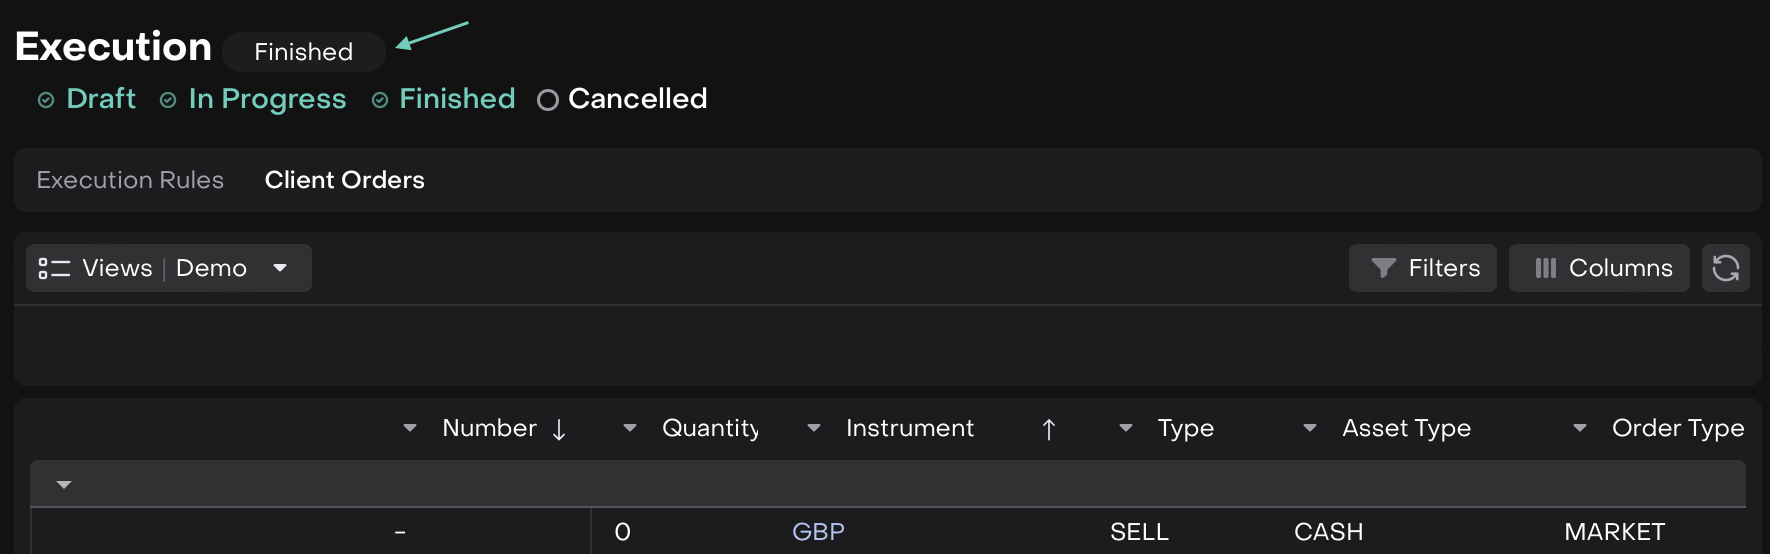The height and width of the screenshot is (554, 1770).
Task: Select the Cancelled status radio button
Action: pos(547,100)
